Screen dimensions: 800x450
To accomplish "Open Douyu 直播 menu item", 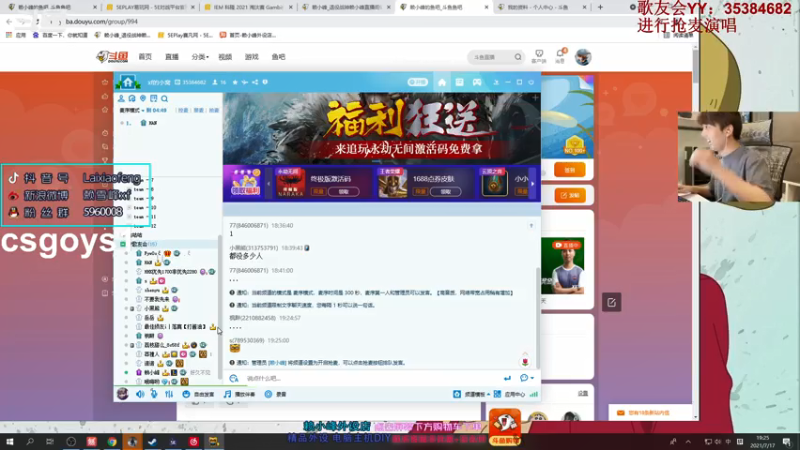I will click(172, 57).
